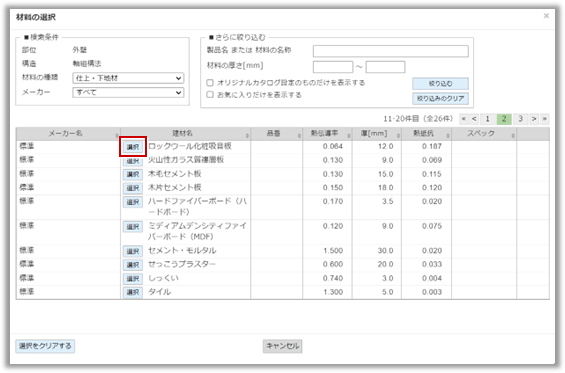Go to previous page with < arrow
The height and width of the screenshot is (373, 565).
474,119
